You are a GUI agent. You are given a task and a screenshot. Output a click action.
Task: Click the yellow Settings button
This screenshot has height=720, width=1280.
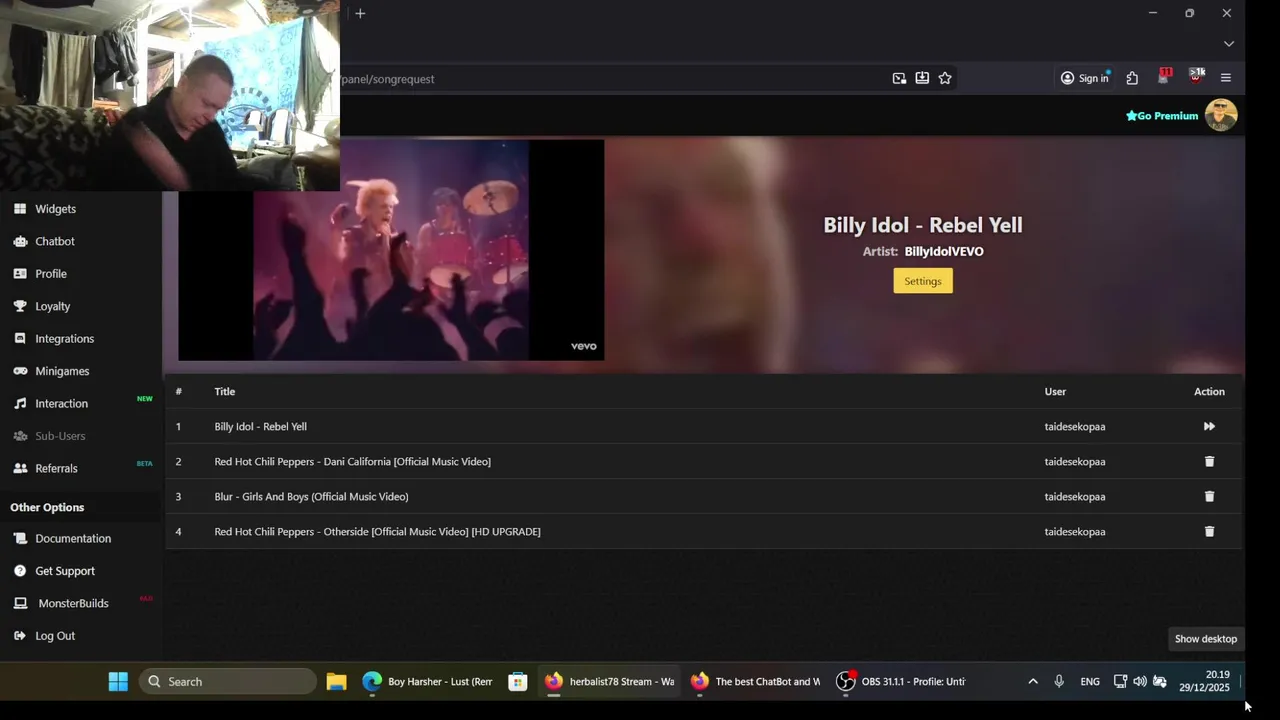coord(923,281)
